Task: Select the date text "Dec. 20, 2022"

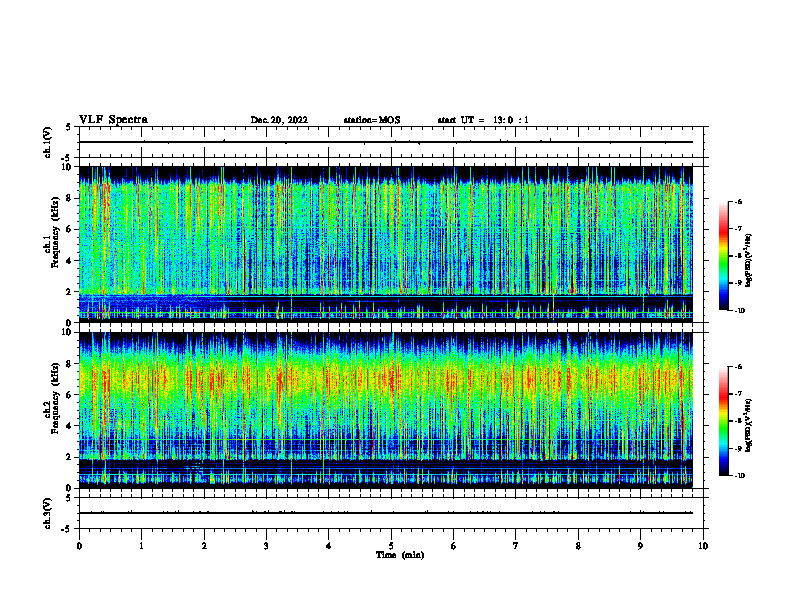Action: point(279,120)
